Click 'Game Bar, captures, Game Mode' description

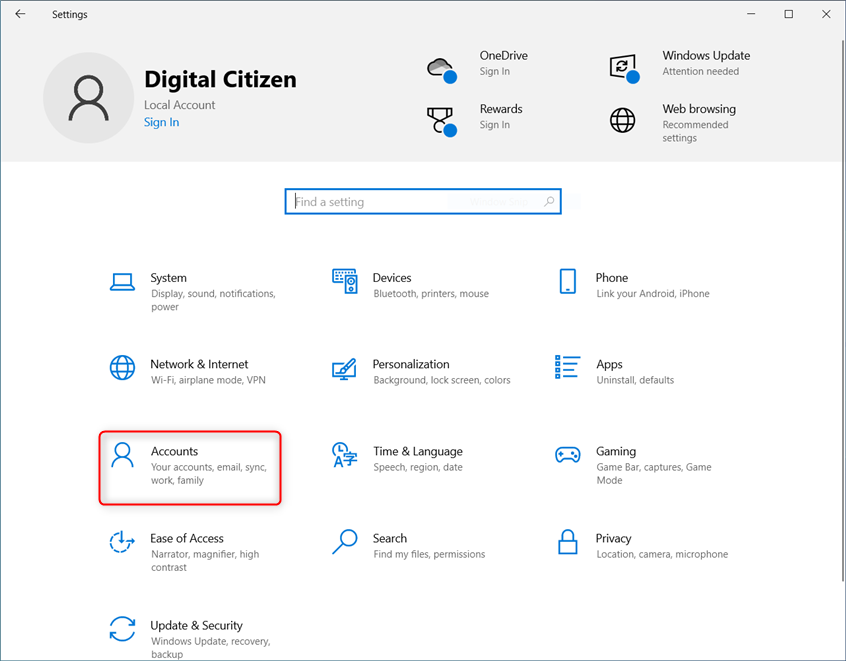654,474
